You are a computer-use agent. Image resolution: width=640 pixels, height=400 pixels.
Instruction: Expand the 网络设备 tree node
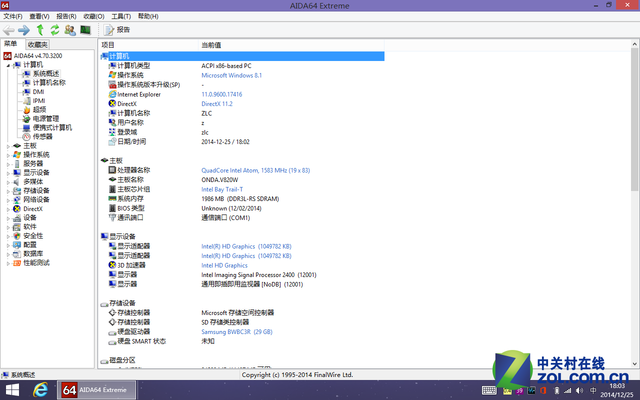[8, 200]
